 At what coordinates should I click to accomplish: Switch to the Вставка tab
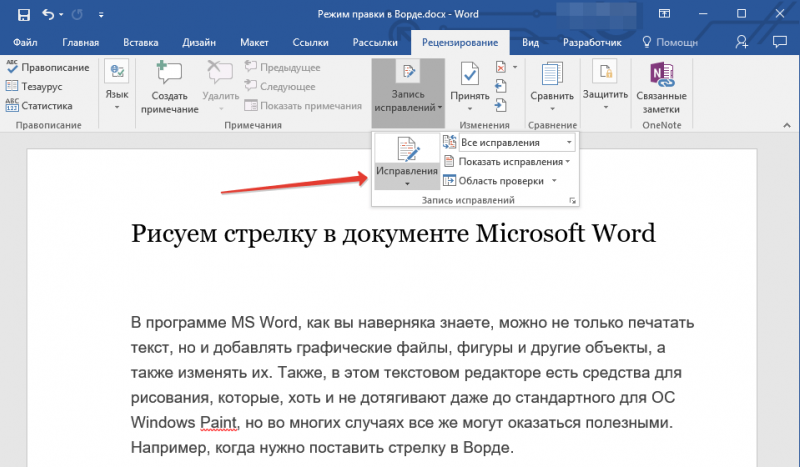click(141, 42)
